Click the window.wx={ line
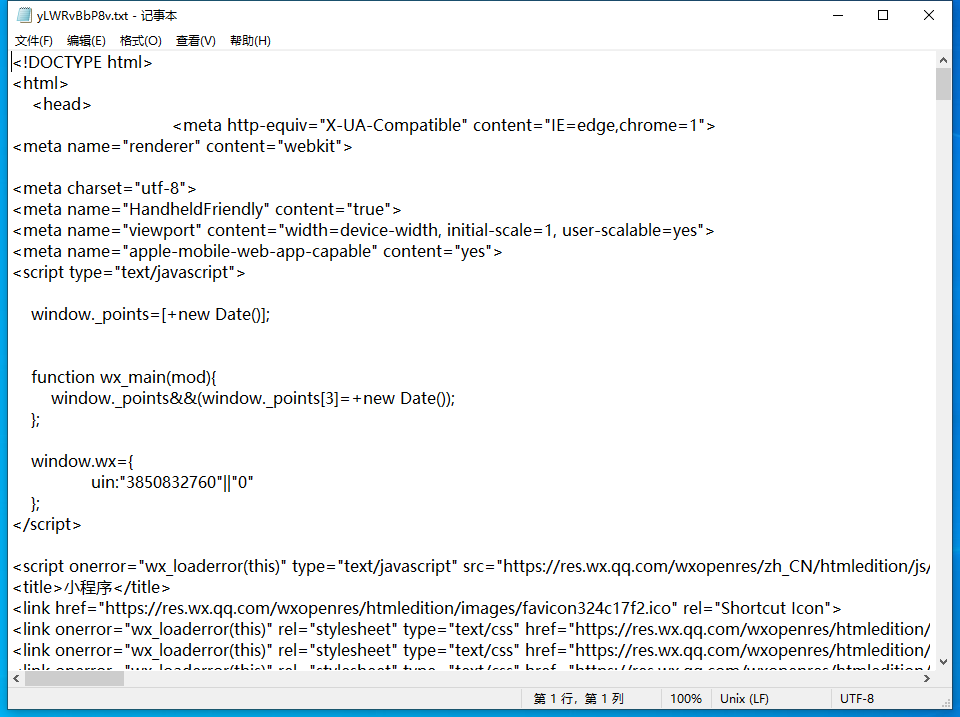This screenshot has height=717, width=960. [82, 461]
